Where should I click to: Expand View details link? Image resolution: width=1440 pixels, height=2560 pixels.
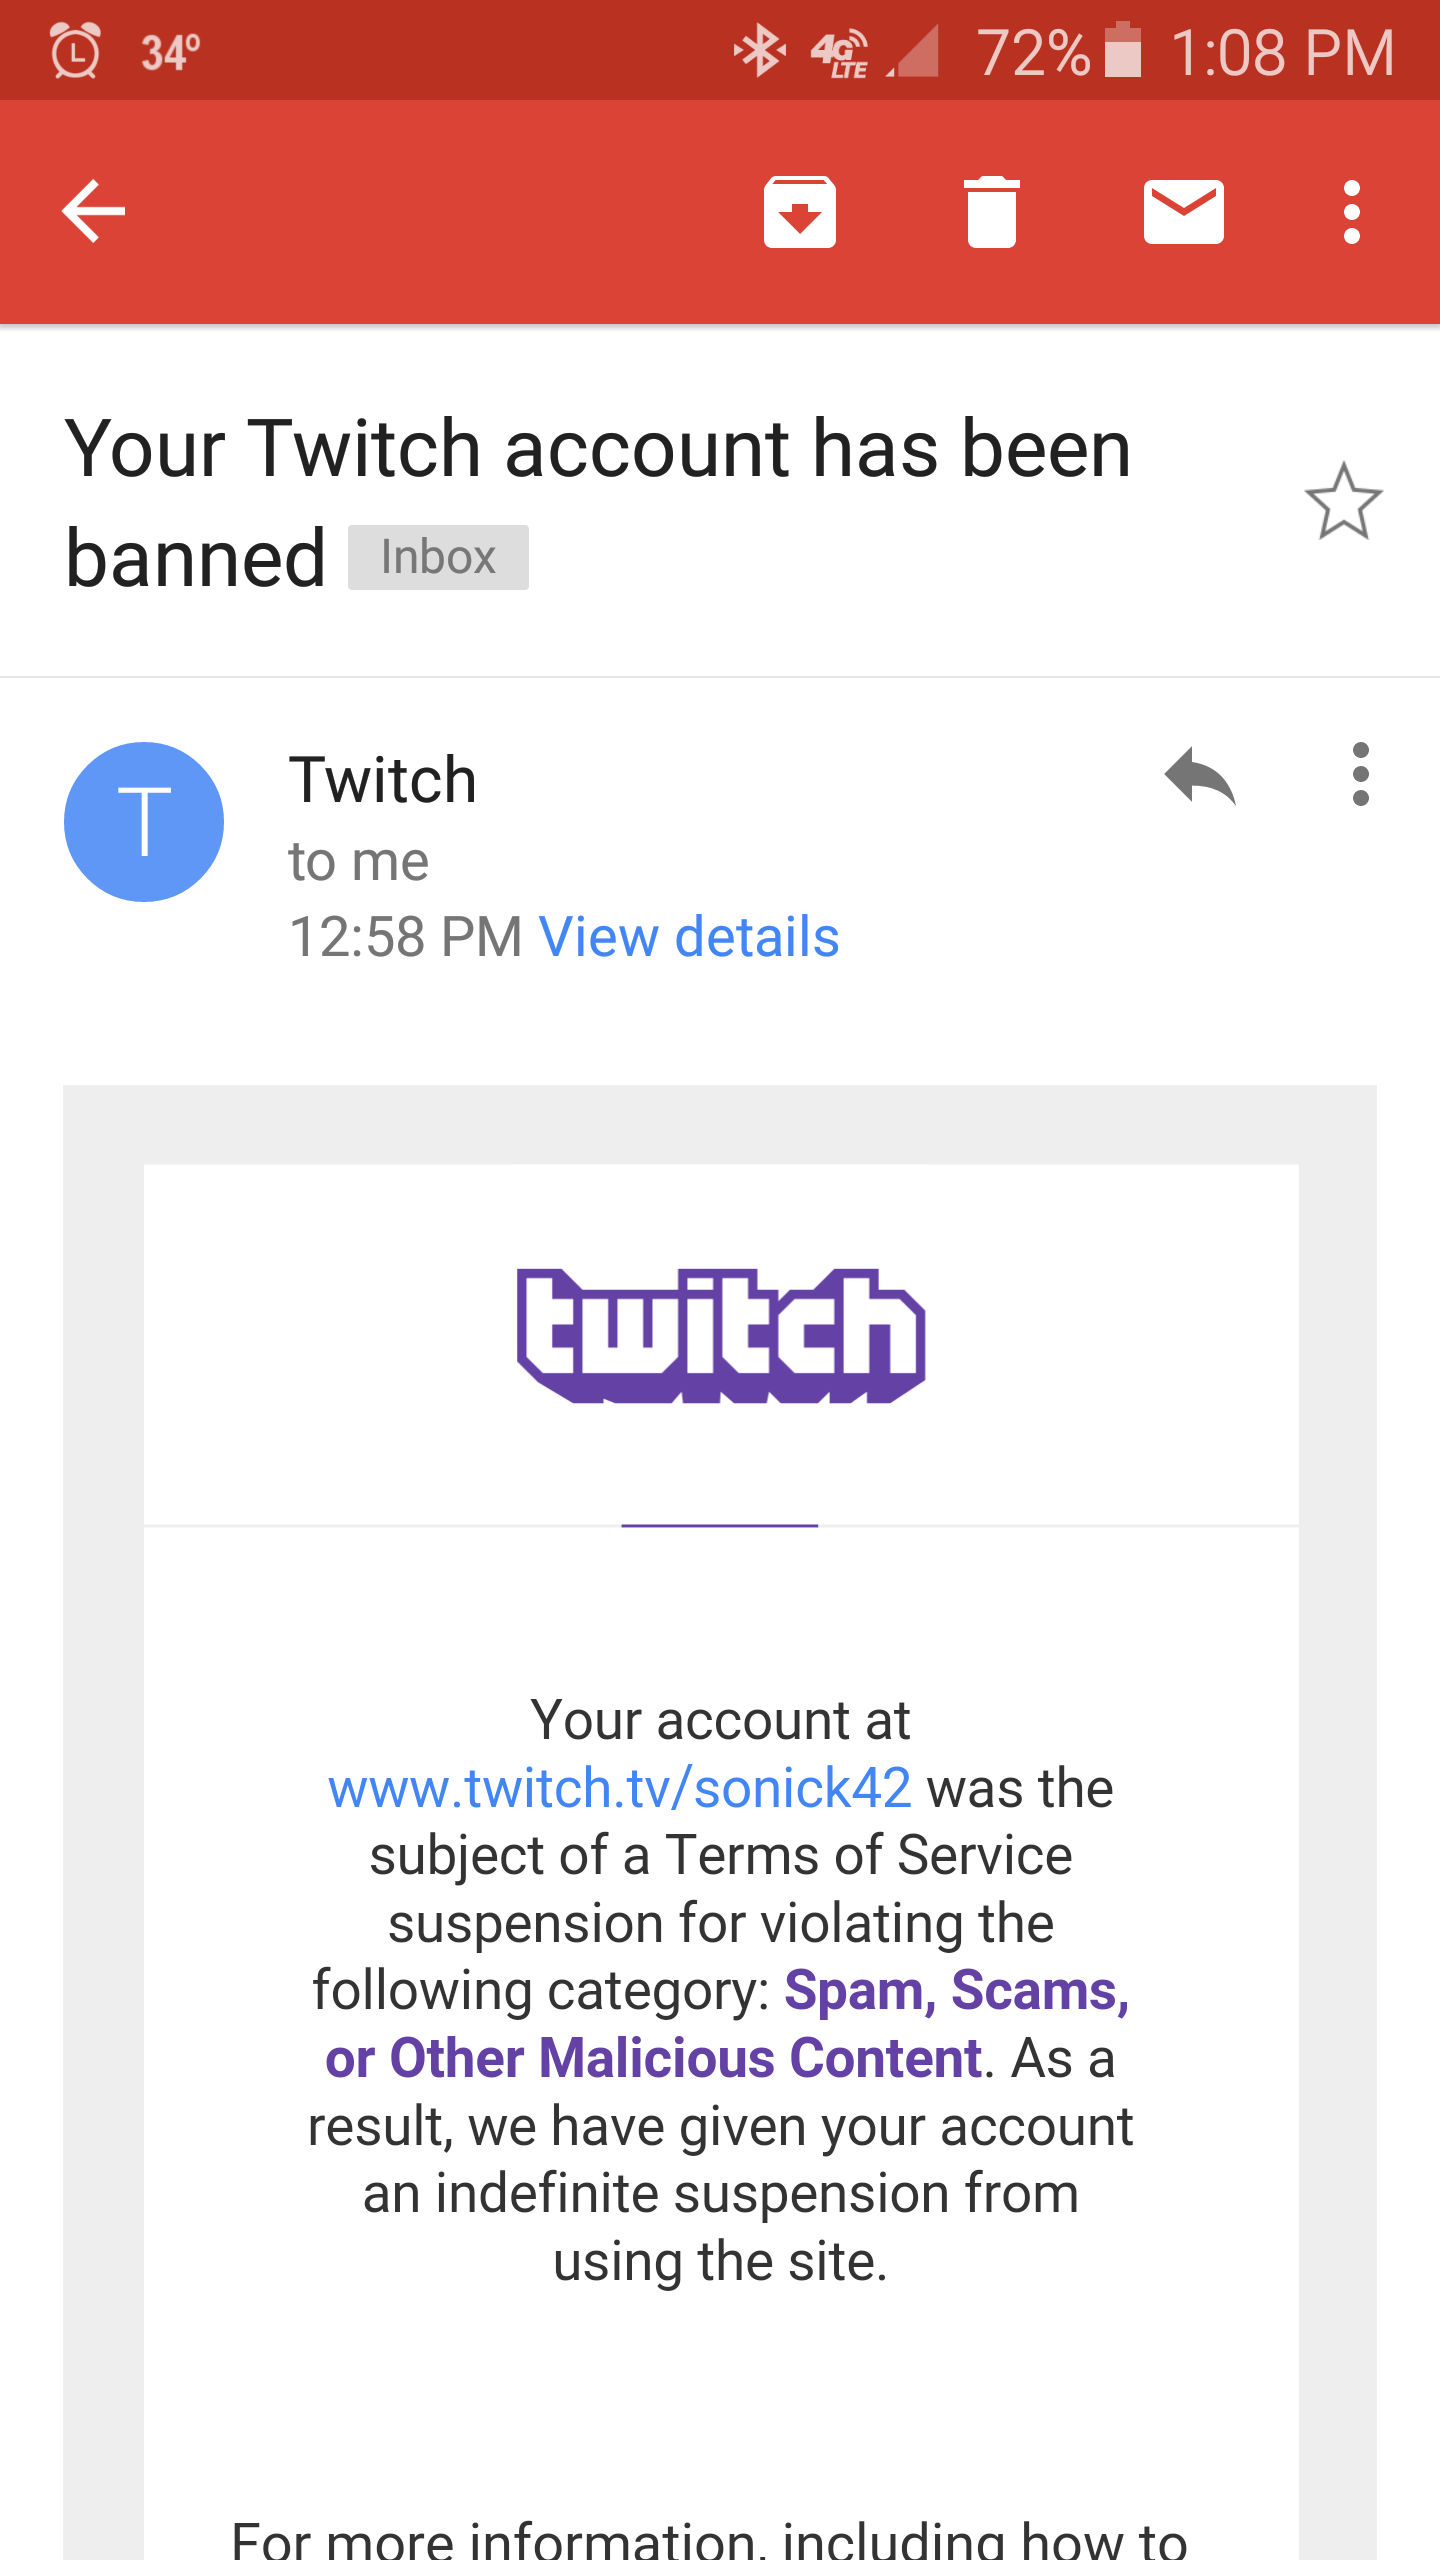[x=689, y=937]
